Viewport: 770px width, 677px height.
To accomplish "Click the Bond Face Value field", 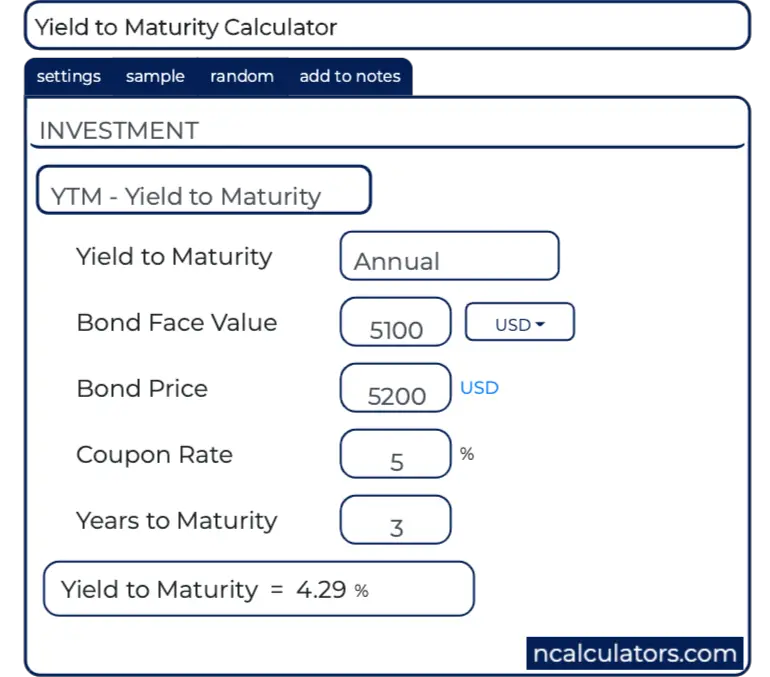I will [396, 325].
